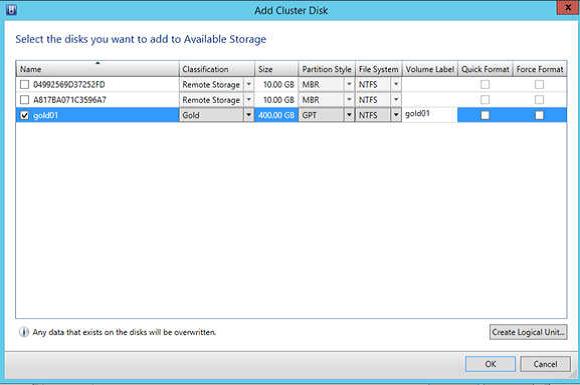Sort by the Classification column header
The height and width of the screenshot is (385, 580).
click(x=217, y=69)
